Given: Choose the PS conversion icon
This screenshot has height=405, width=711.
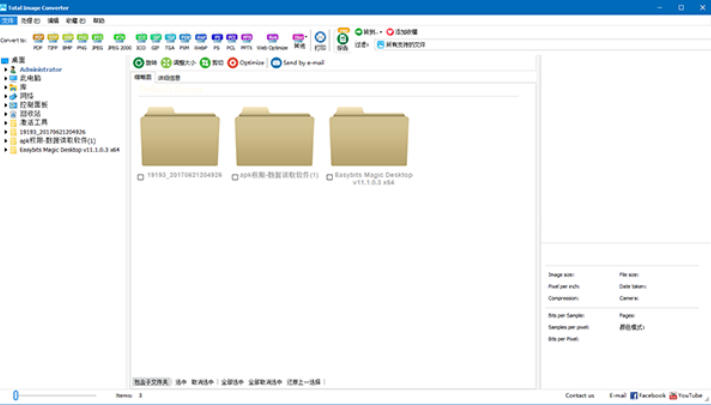Looking at the screenshot, I should tap(217, 38).
